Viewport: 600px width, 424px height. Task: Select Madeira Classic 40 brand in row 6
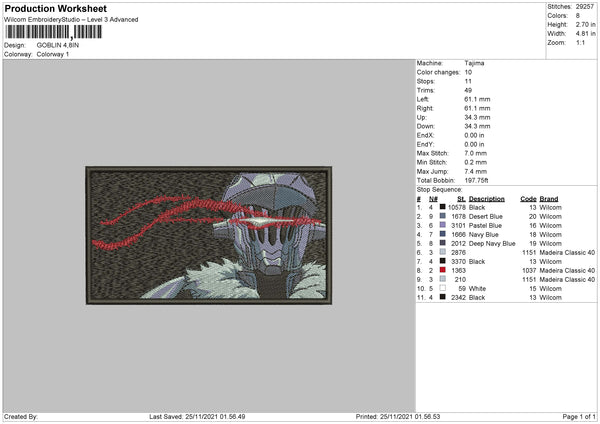[567, 253]
